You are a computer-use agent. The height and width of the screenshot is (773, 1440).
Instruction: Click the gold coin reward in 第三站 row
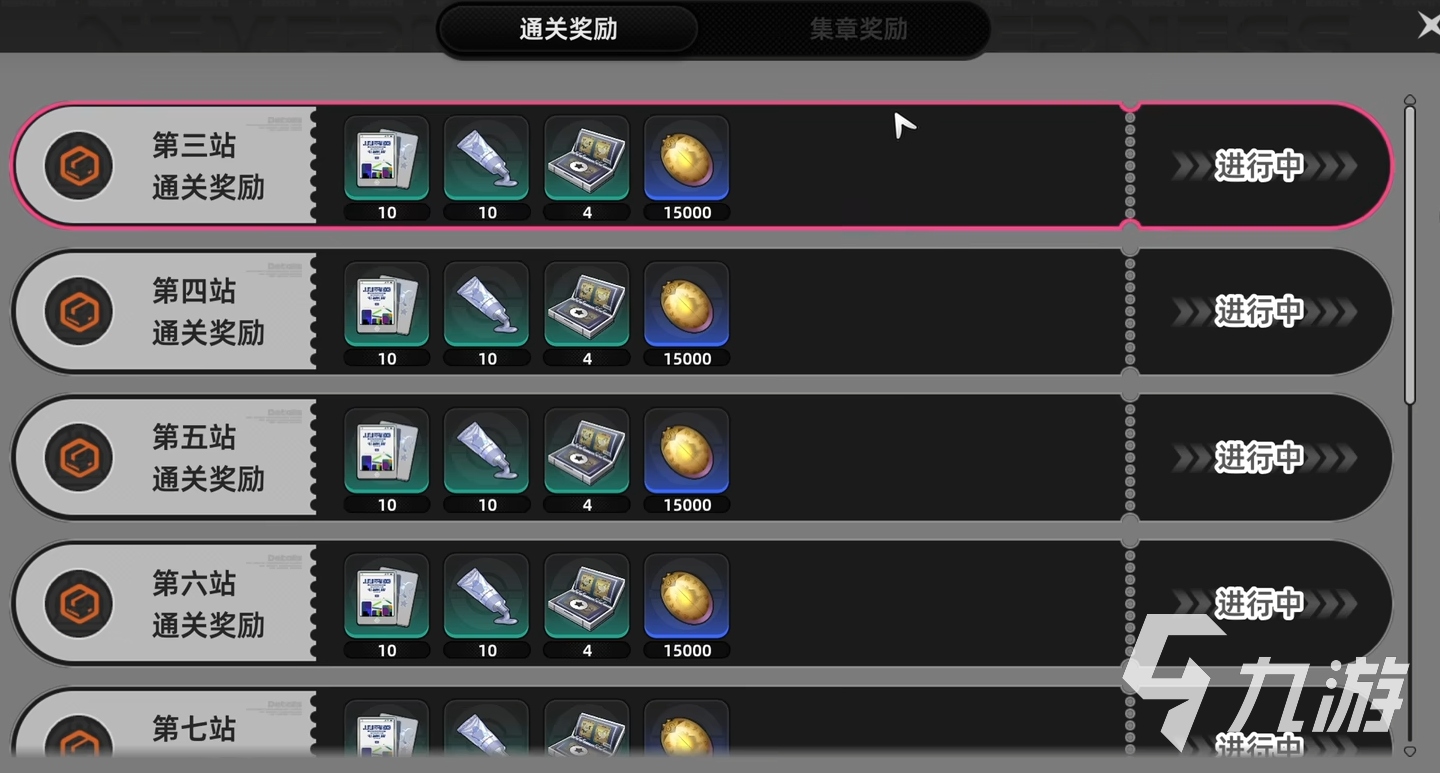[x=687, y=159]
